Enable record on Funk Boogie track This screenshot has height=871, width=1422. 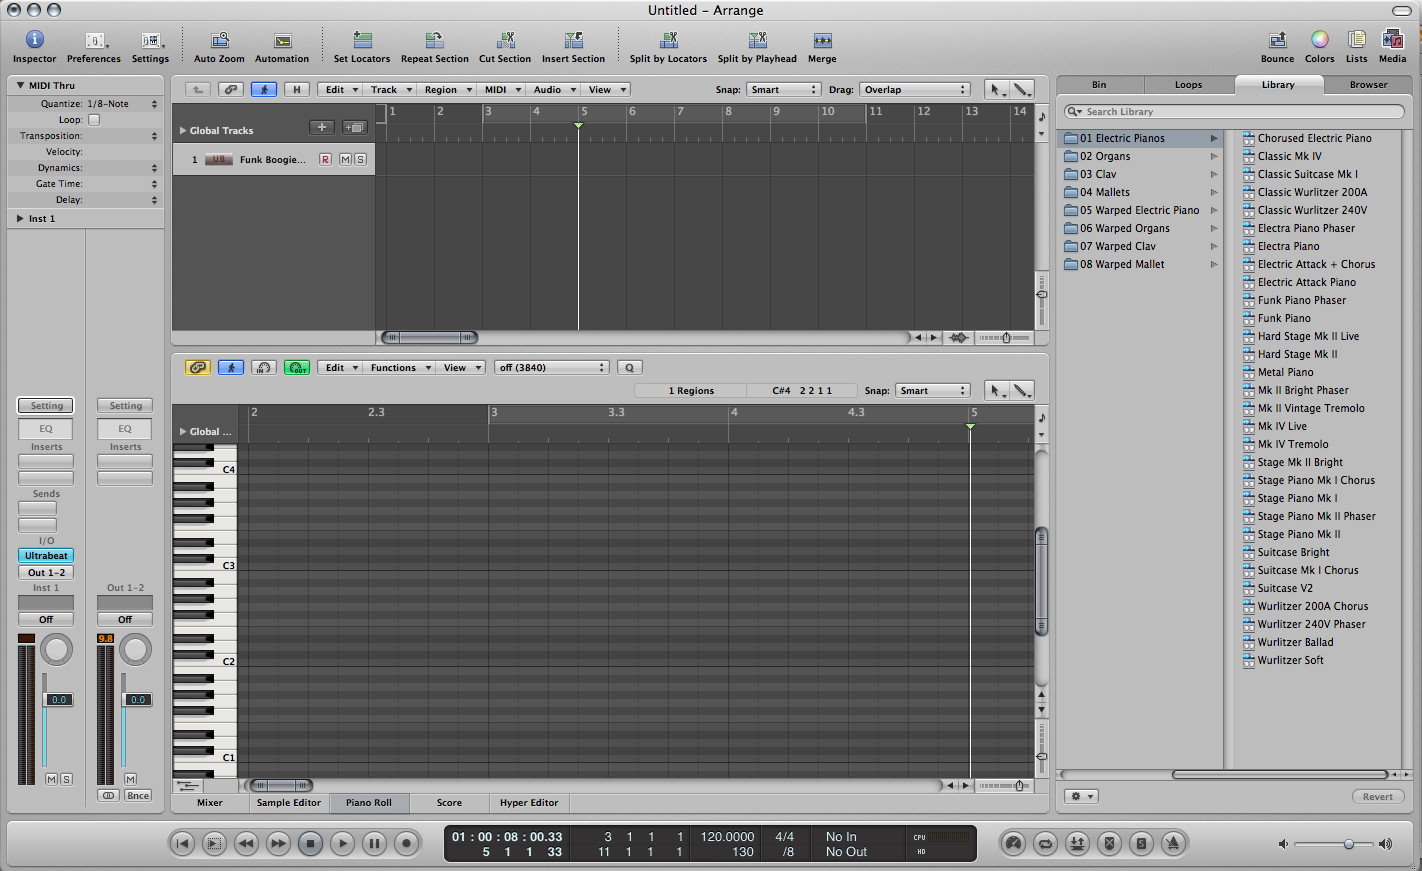325,160
